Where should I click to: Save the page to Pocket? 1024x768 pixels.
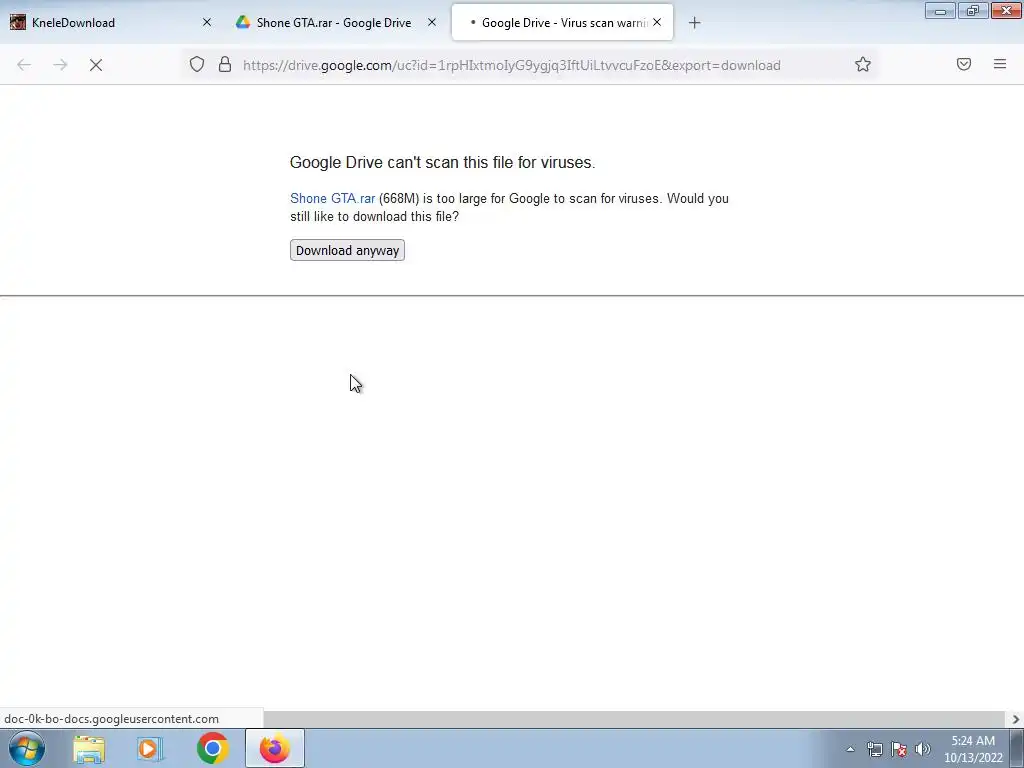(964, 64)
